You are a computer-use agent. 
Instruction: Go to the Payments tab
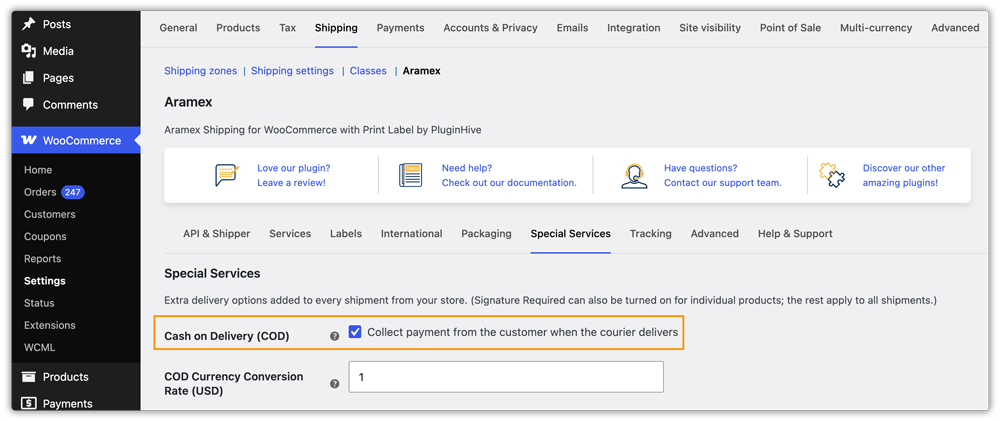point(401,28)
